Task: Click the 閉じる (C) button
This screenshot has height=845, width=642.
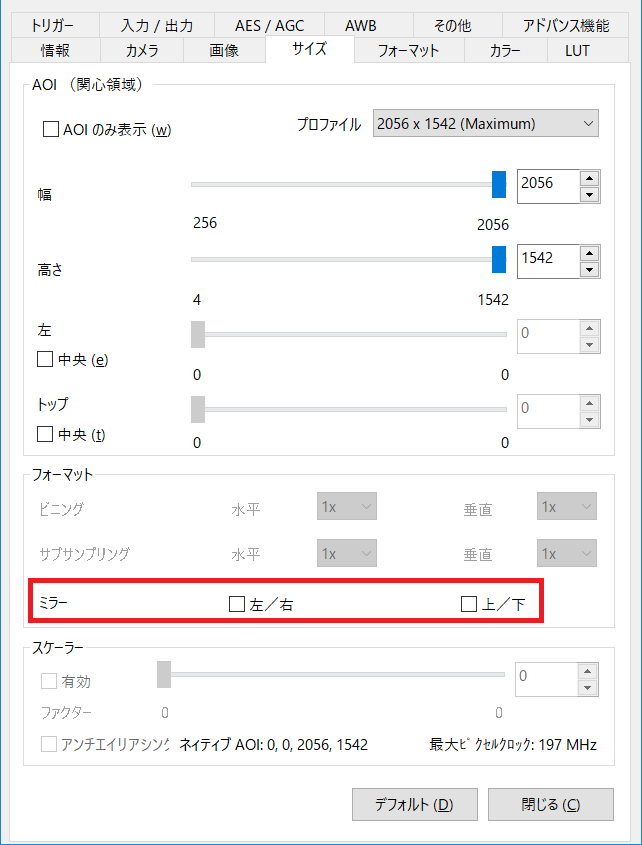Action: pos(551,804)
